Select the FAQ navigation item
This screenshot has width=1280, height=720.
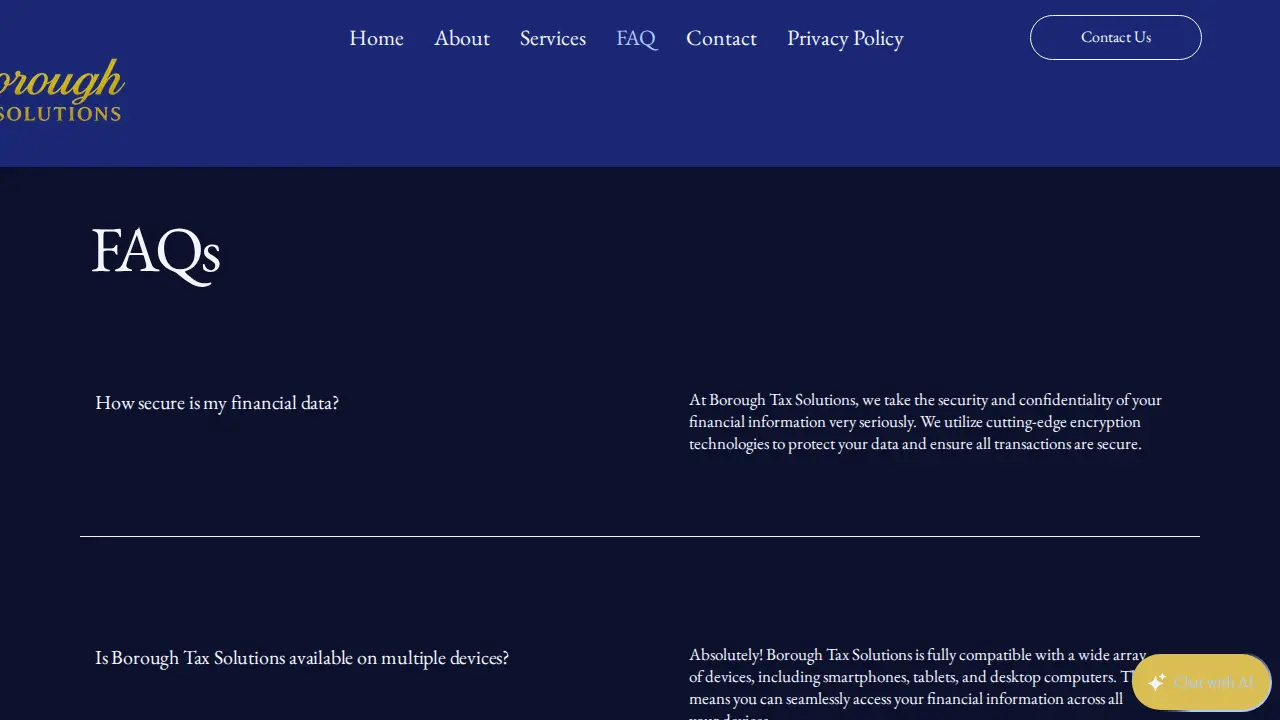636,38
